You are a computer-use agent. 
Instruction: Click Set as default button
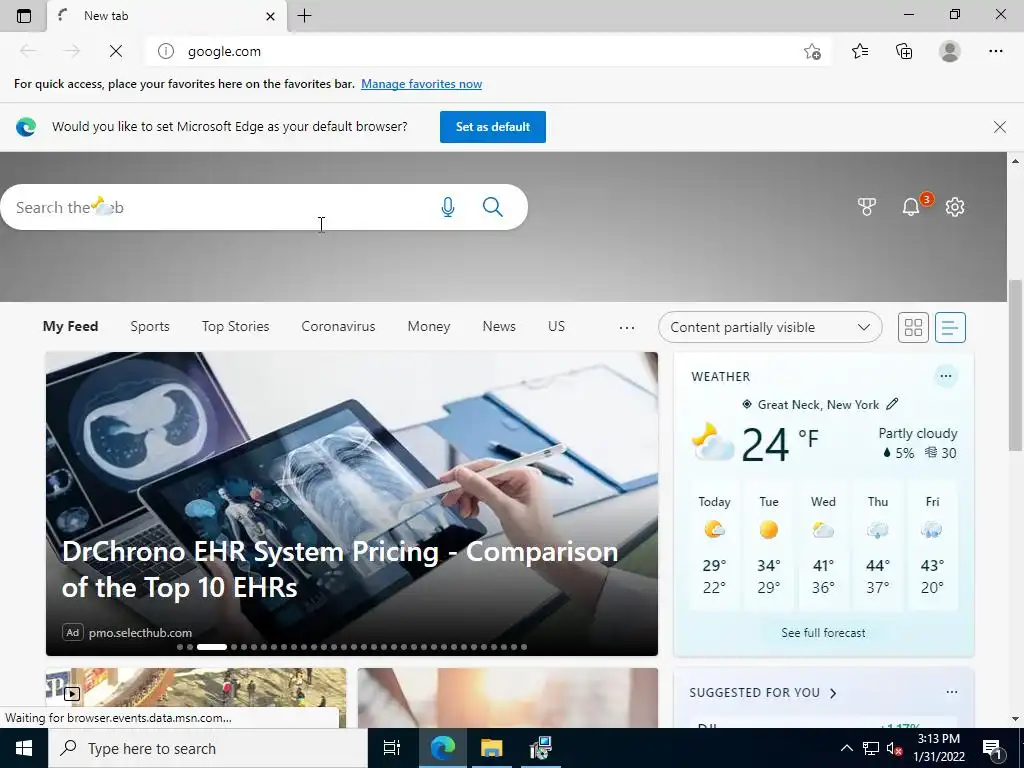(492, 127)
